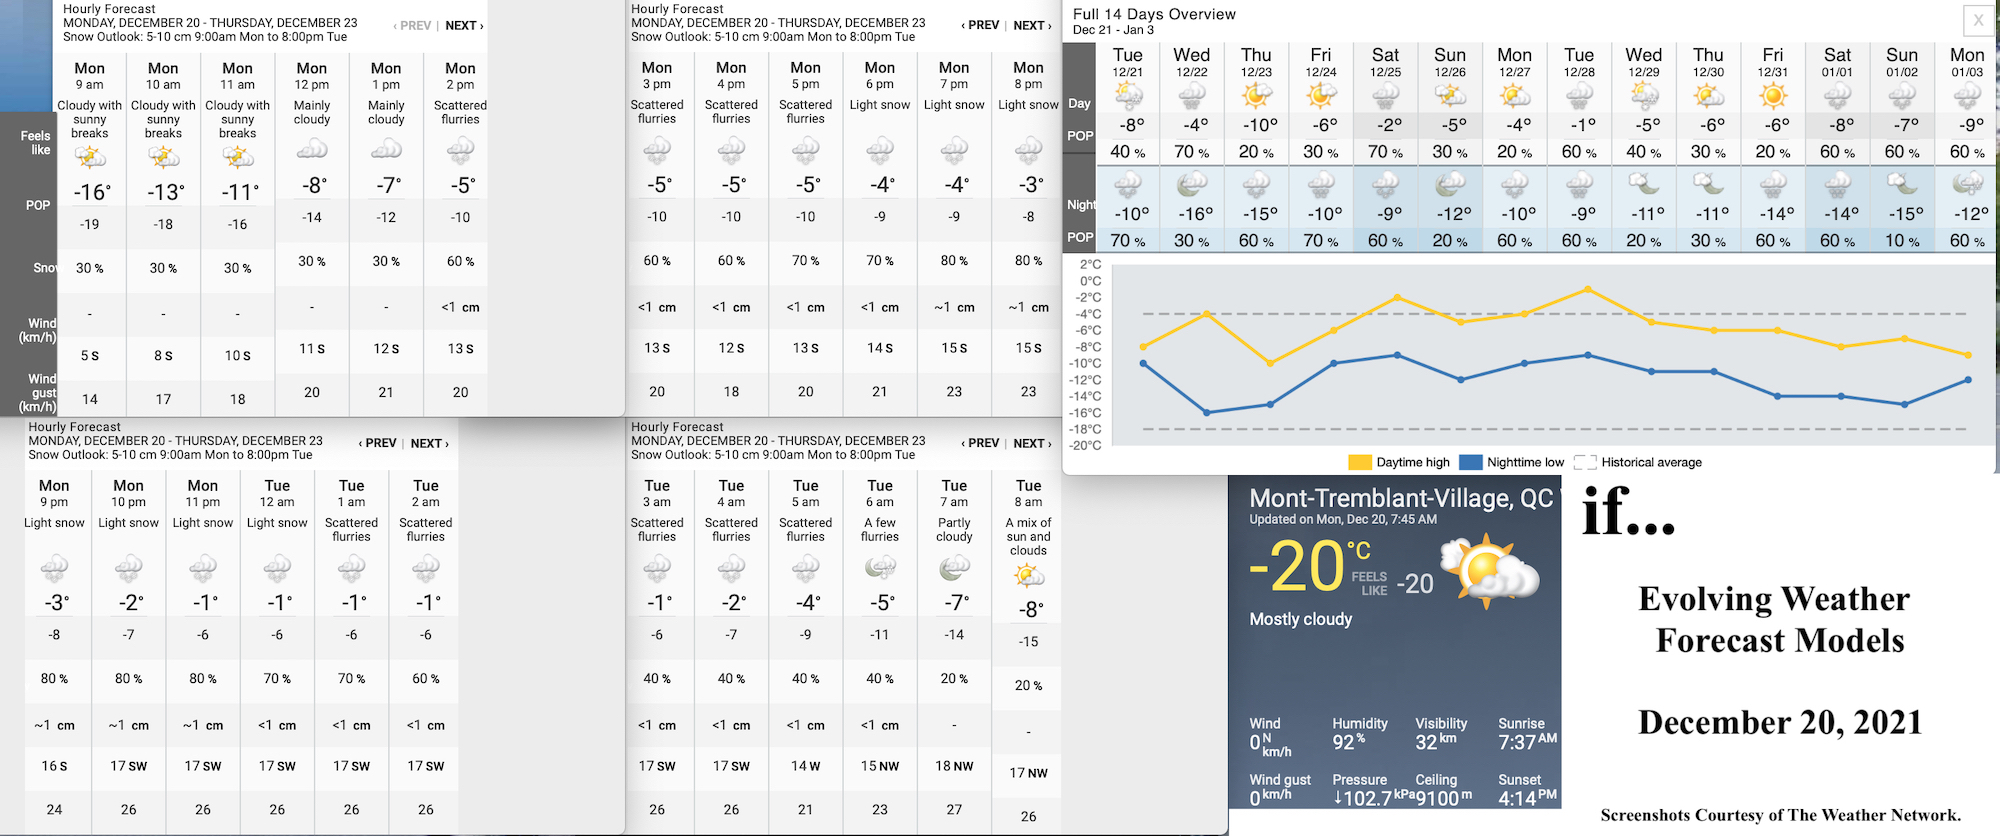2000x836 pixels.
Task: Click the current conditions sun-and-cloud icon
Action: [x=1490, y=570]
